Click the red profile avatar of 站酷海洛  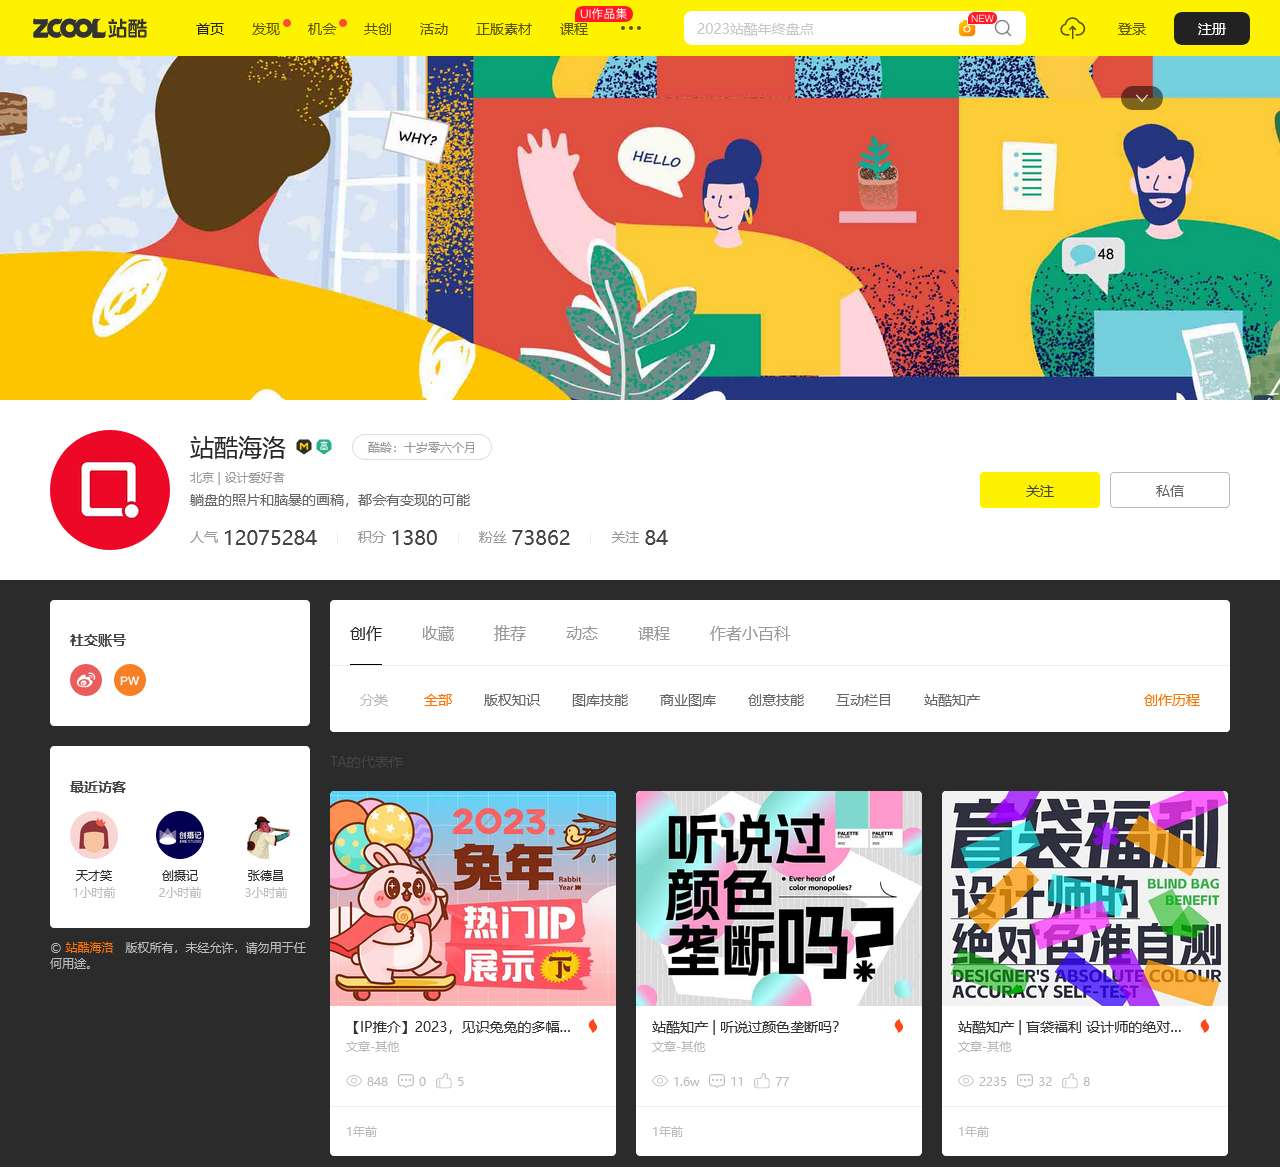110,490
